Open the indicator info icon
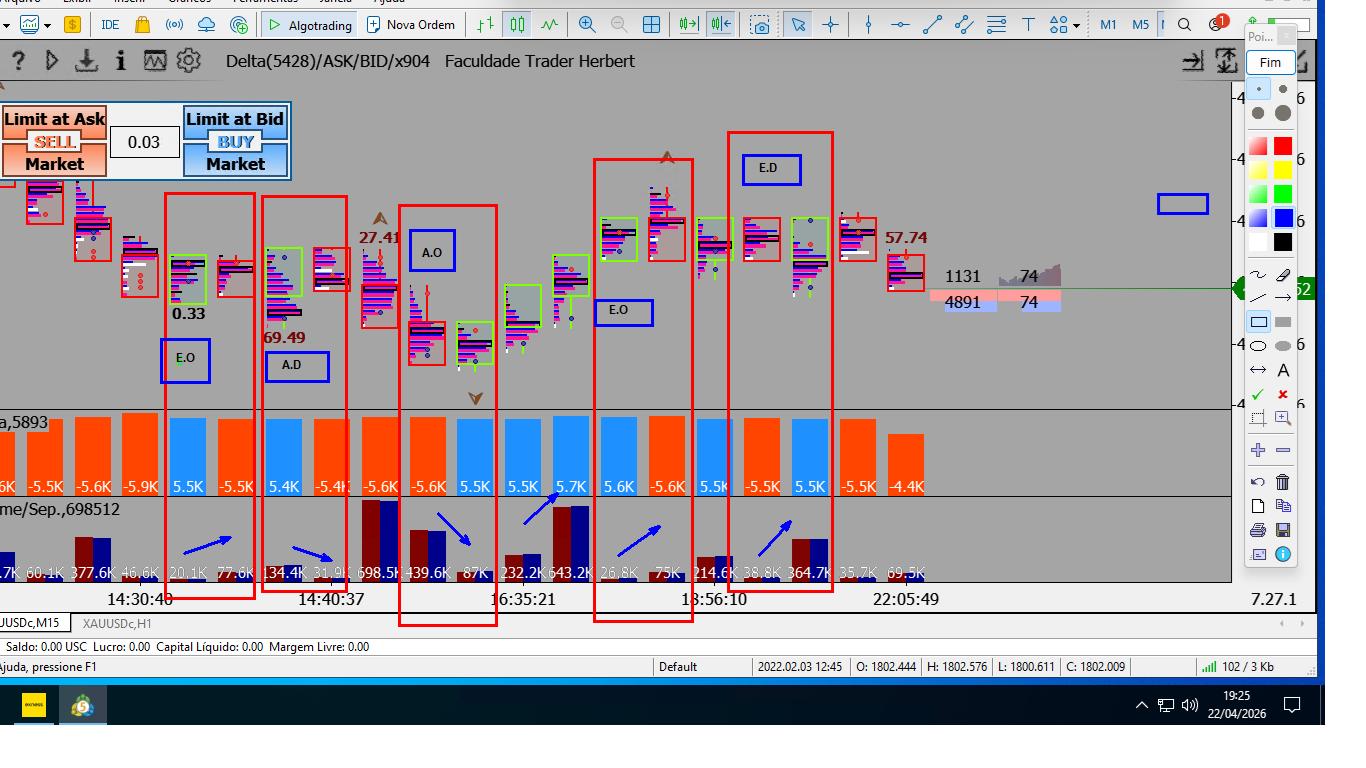This screenshot has width=1366, height=768. (x=121, y=61)
